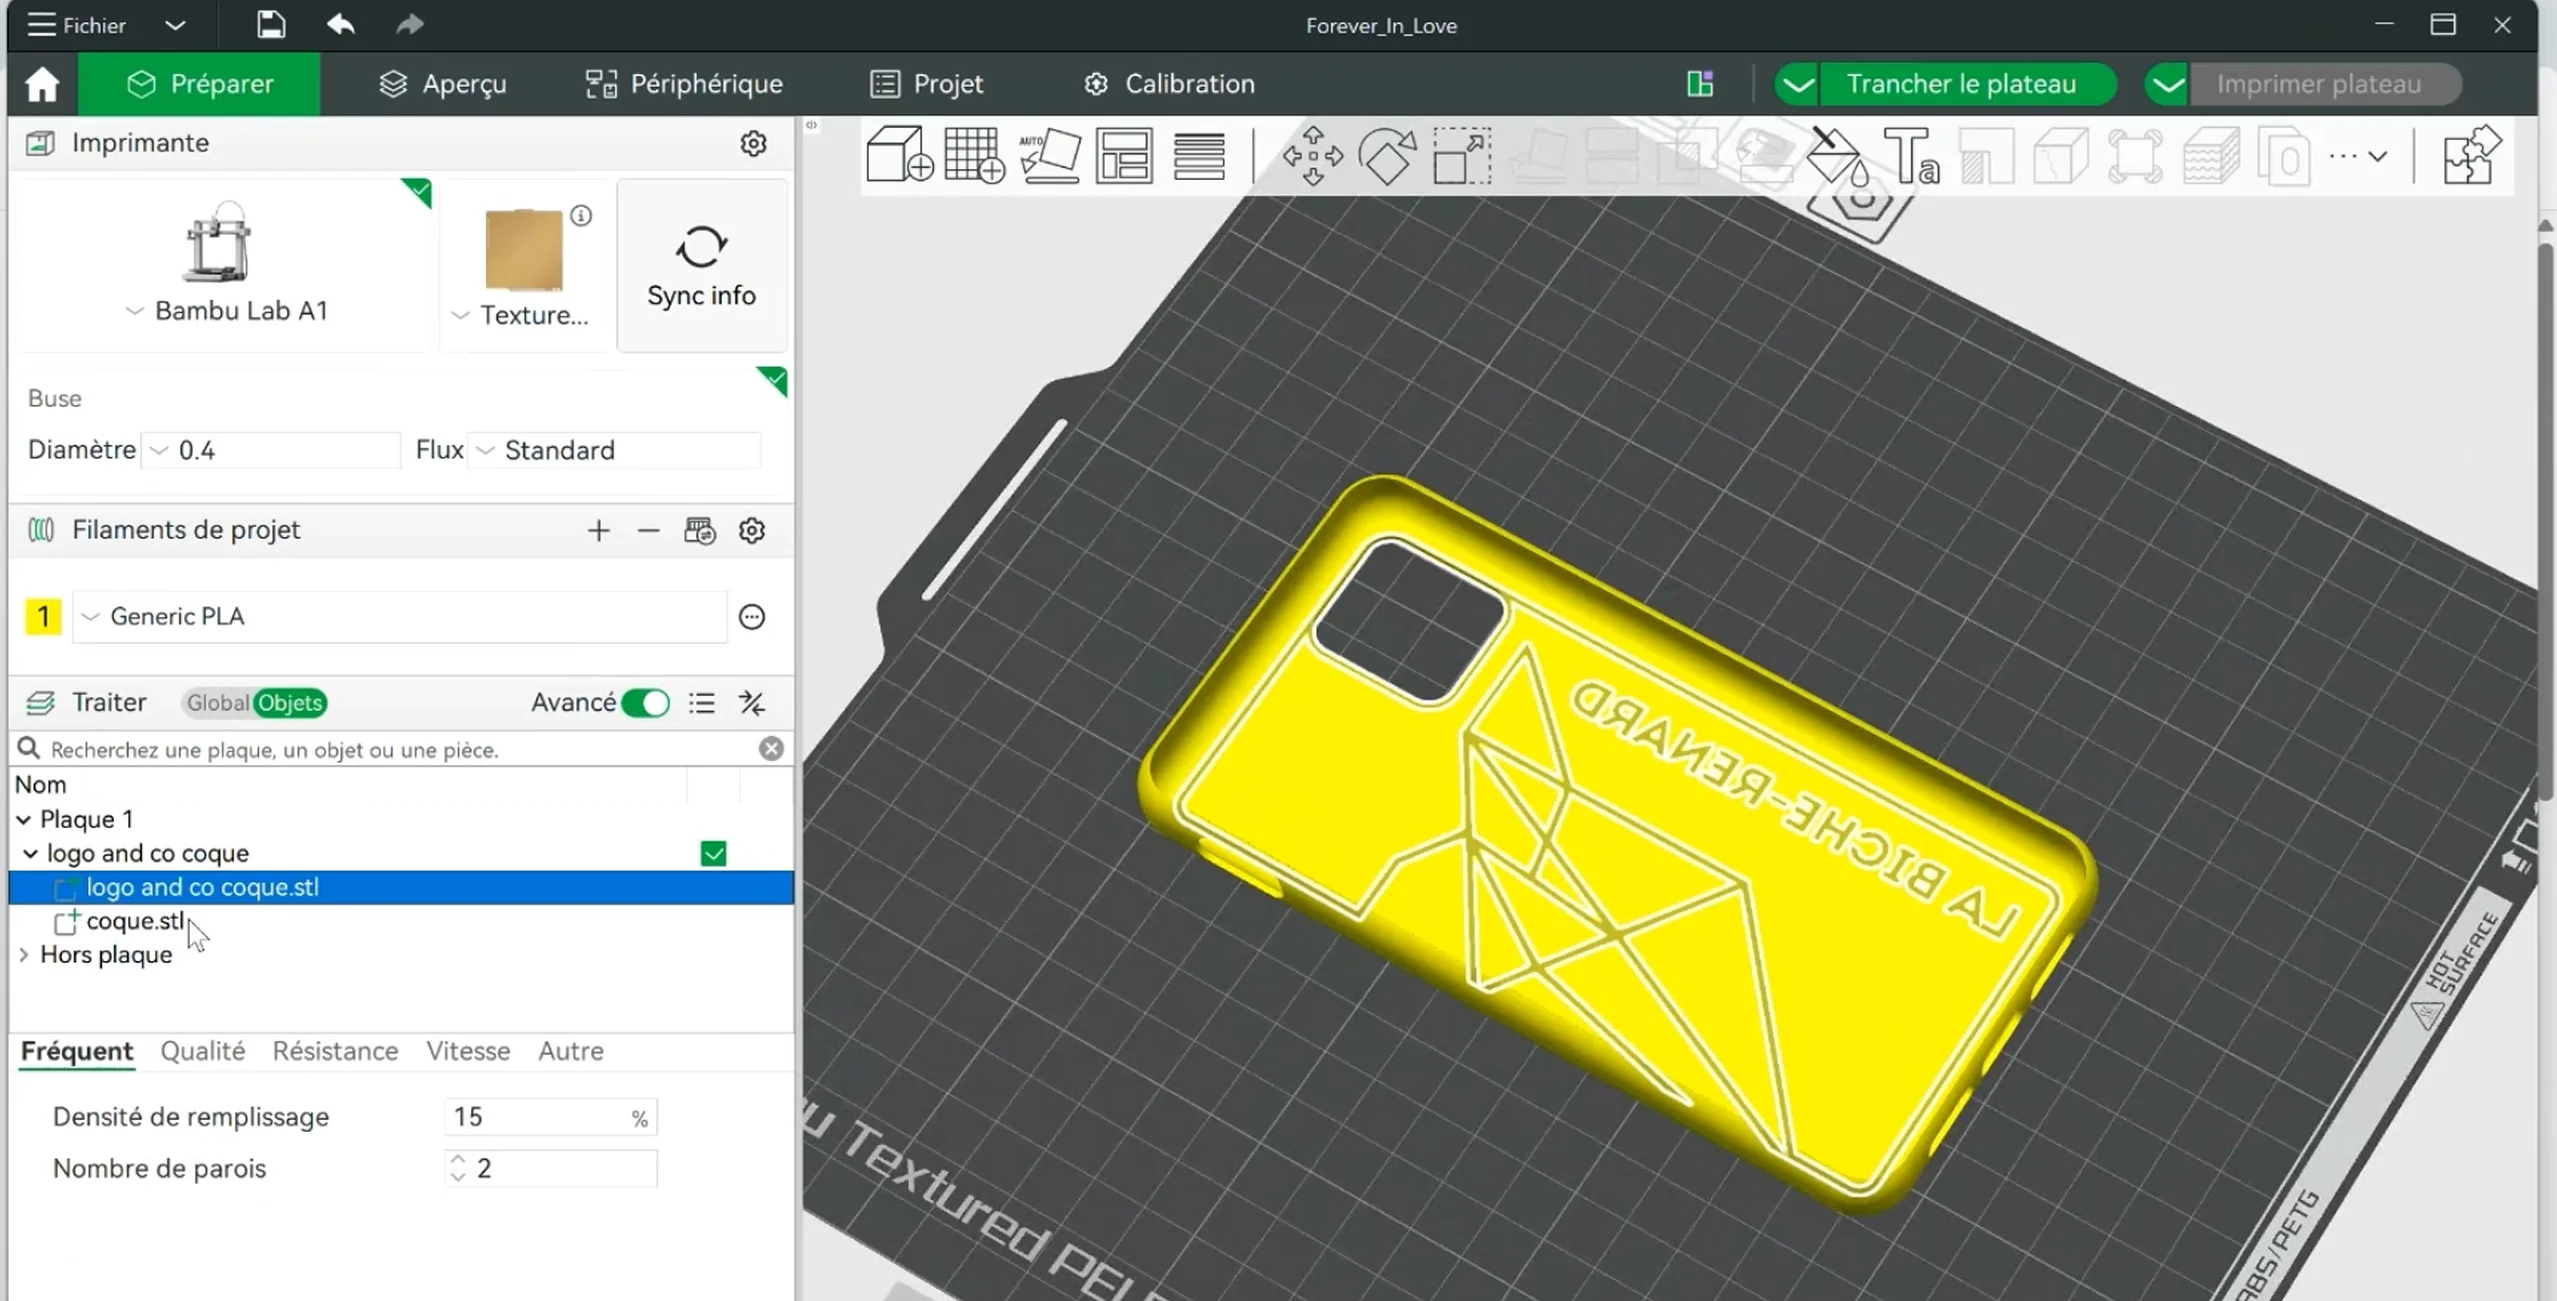This screenshot has height=1301, width=2557.
Task: Click the Assembly view puzzle icon
Action: click(x=2471, y=155)
